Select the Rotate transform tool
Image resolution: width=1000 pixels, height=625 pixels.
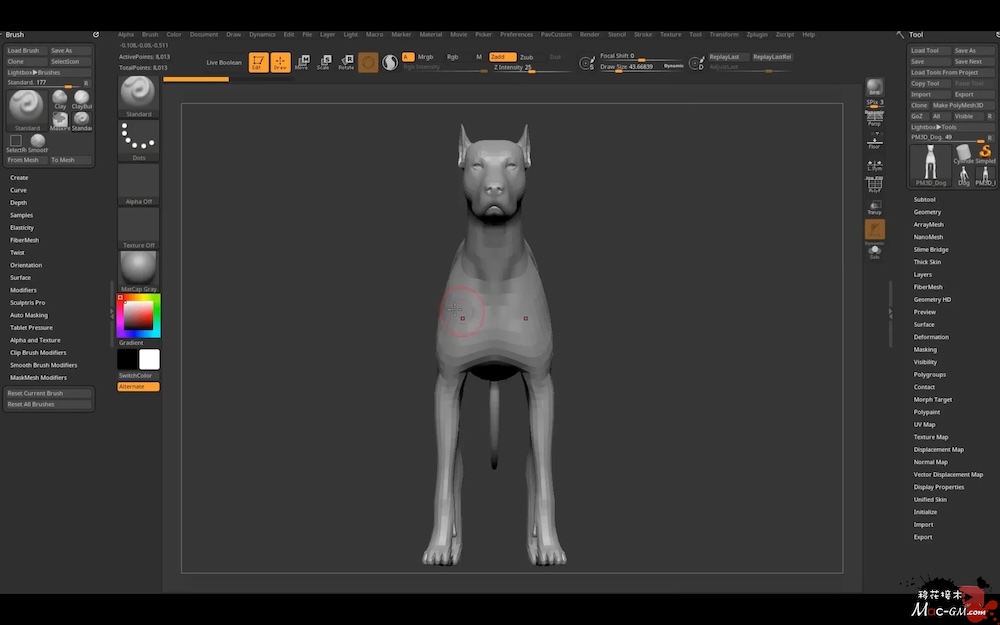point(346,63)
